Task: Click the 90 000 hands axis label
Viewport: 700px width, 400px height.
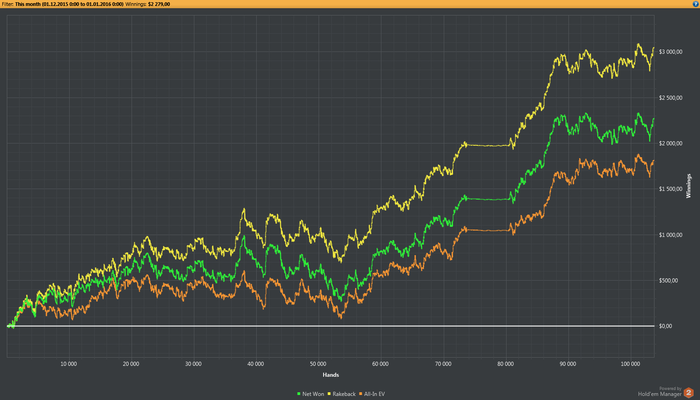Action: tap(568, 364)
